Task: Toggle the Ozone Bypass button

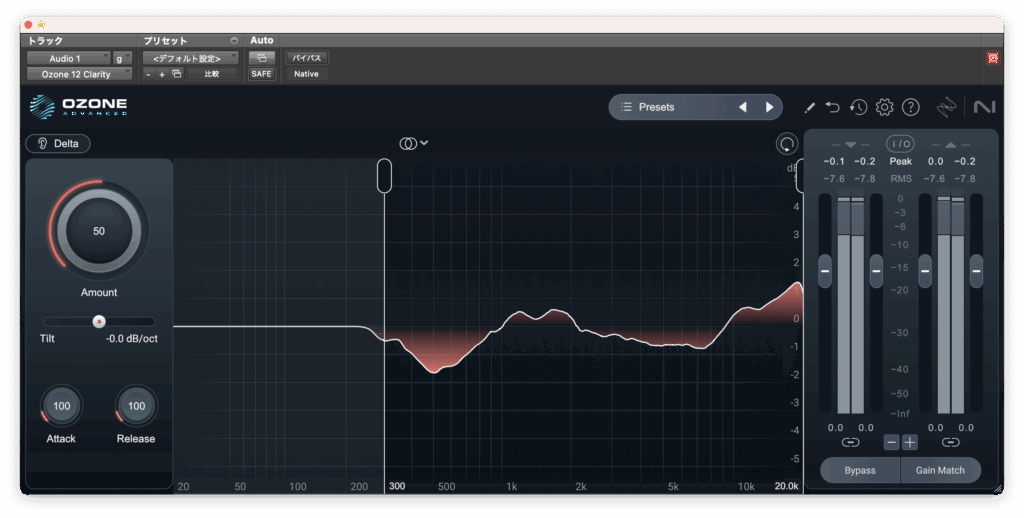Action: (x=859, y=470)
